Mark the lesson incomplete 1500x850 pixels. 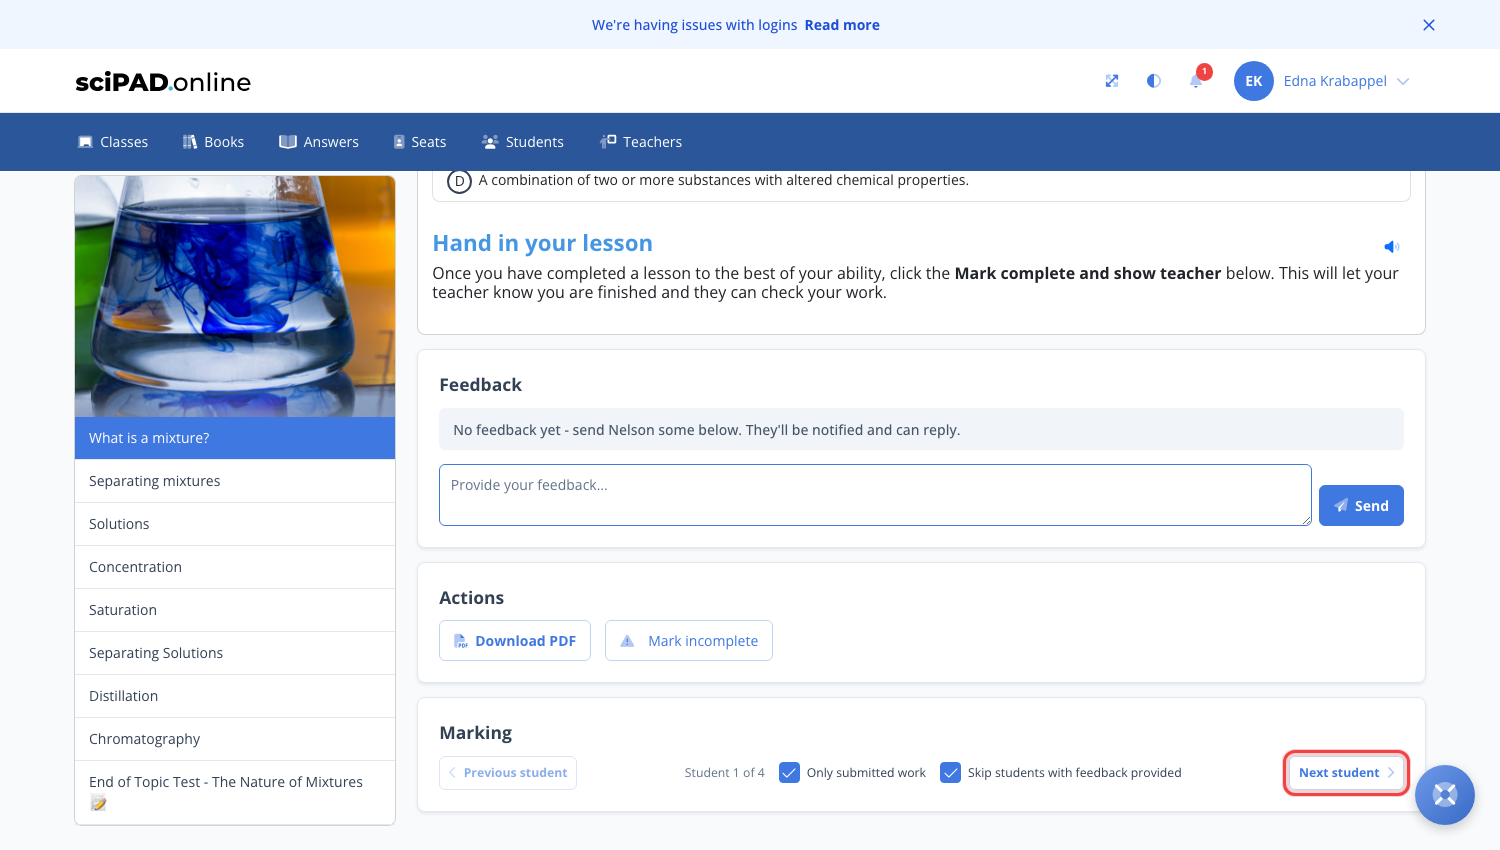click(x=689, y=641)
